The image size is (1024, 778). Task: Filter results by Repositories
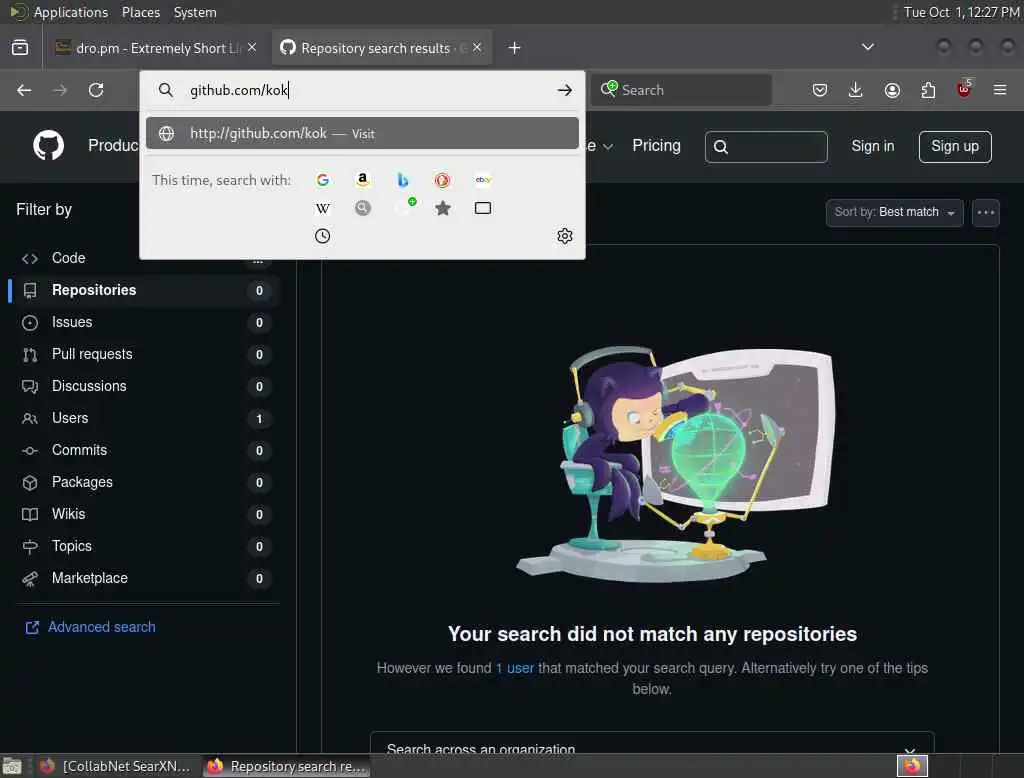[144, 290]
